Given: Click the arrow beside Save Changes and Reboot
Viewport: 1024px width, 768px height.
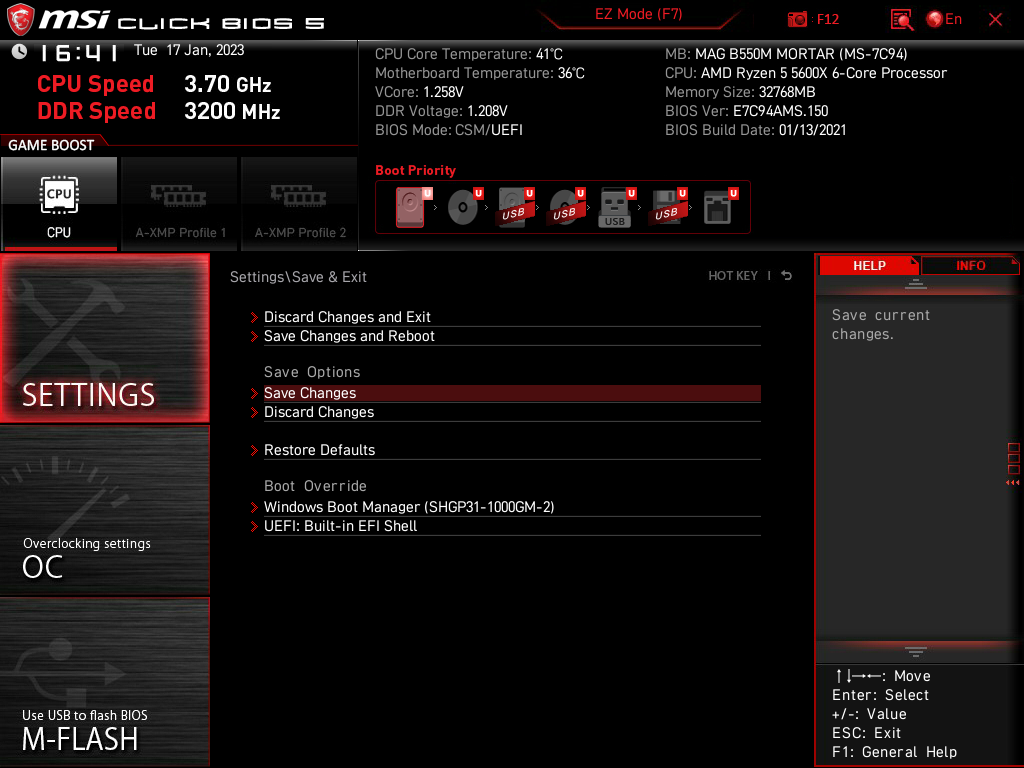Looking at the screenshot, I should point(254,336).
